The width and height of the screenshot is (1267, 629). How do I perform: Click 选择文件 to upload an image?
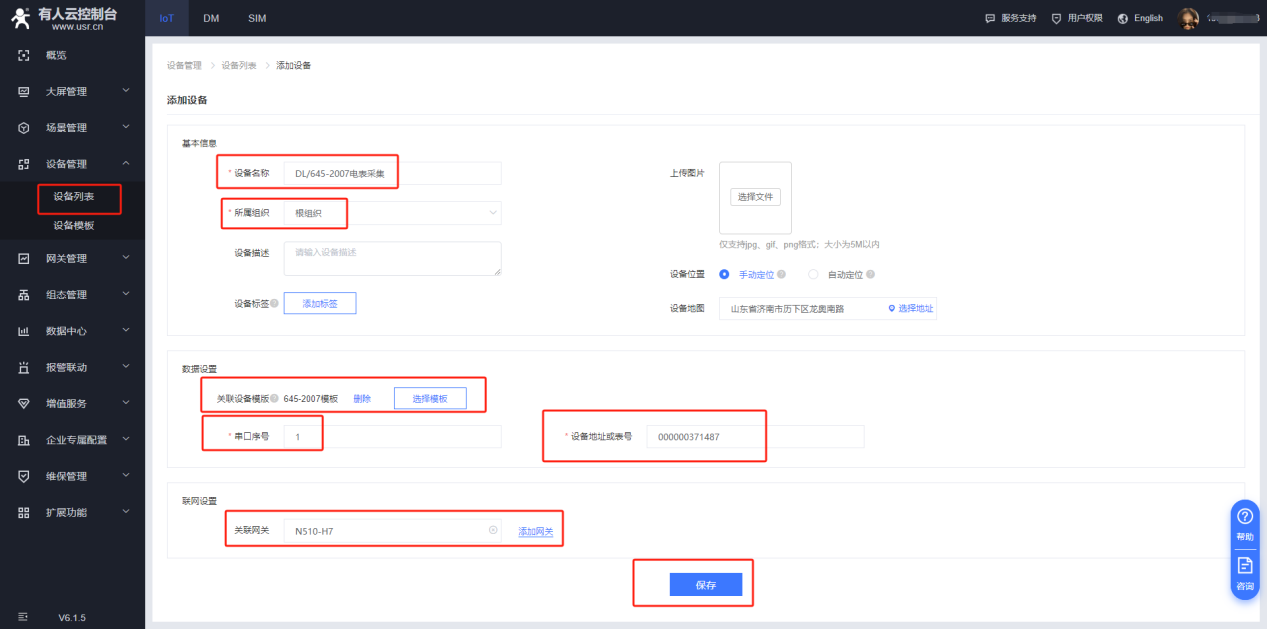tap(755, 197)
